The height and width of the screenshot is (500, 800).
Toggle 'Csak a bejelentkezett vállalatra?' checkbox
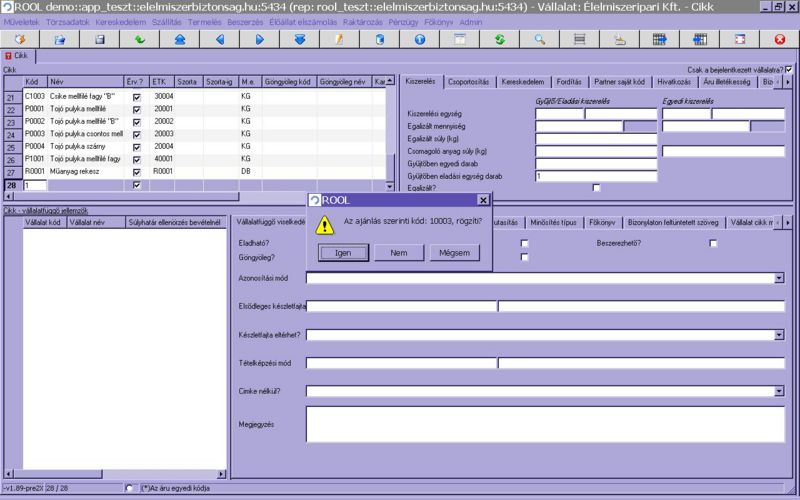tap(789, 69)
